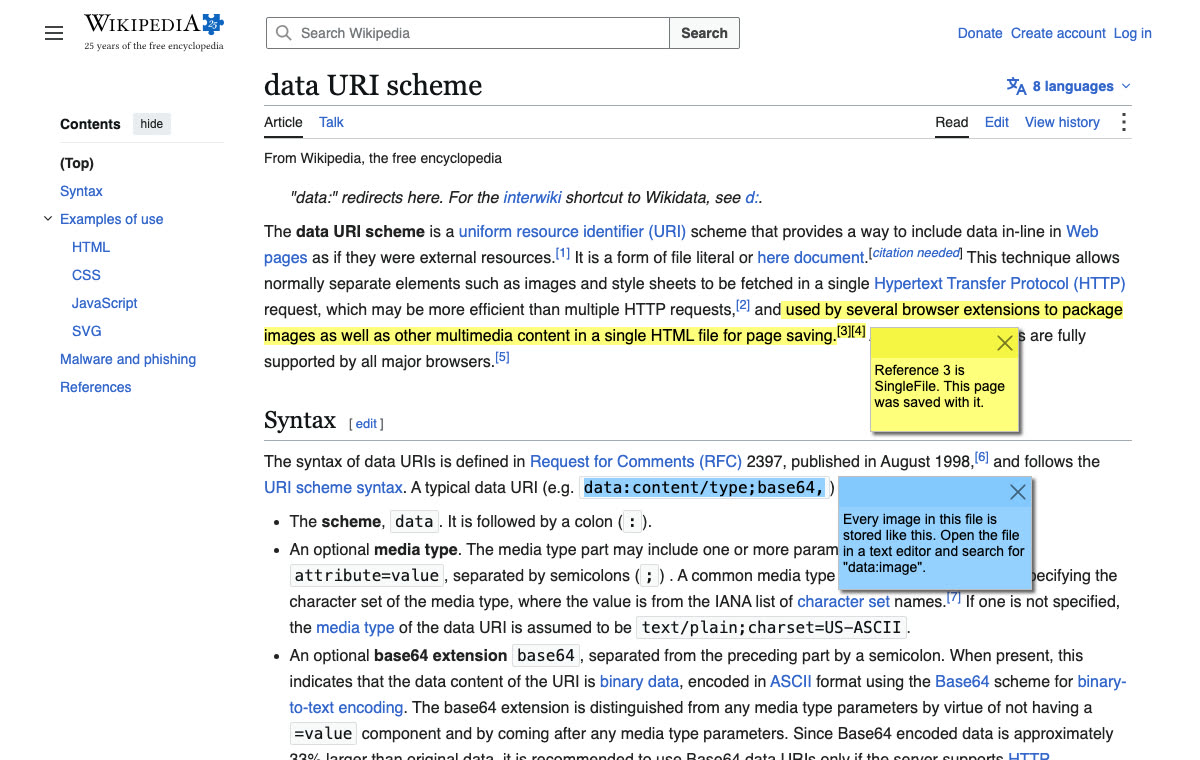Open Create account link

coord(1058,33)
